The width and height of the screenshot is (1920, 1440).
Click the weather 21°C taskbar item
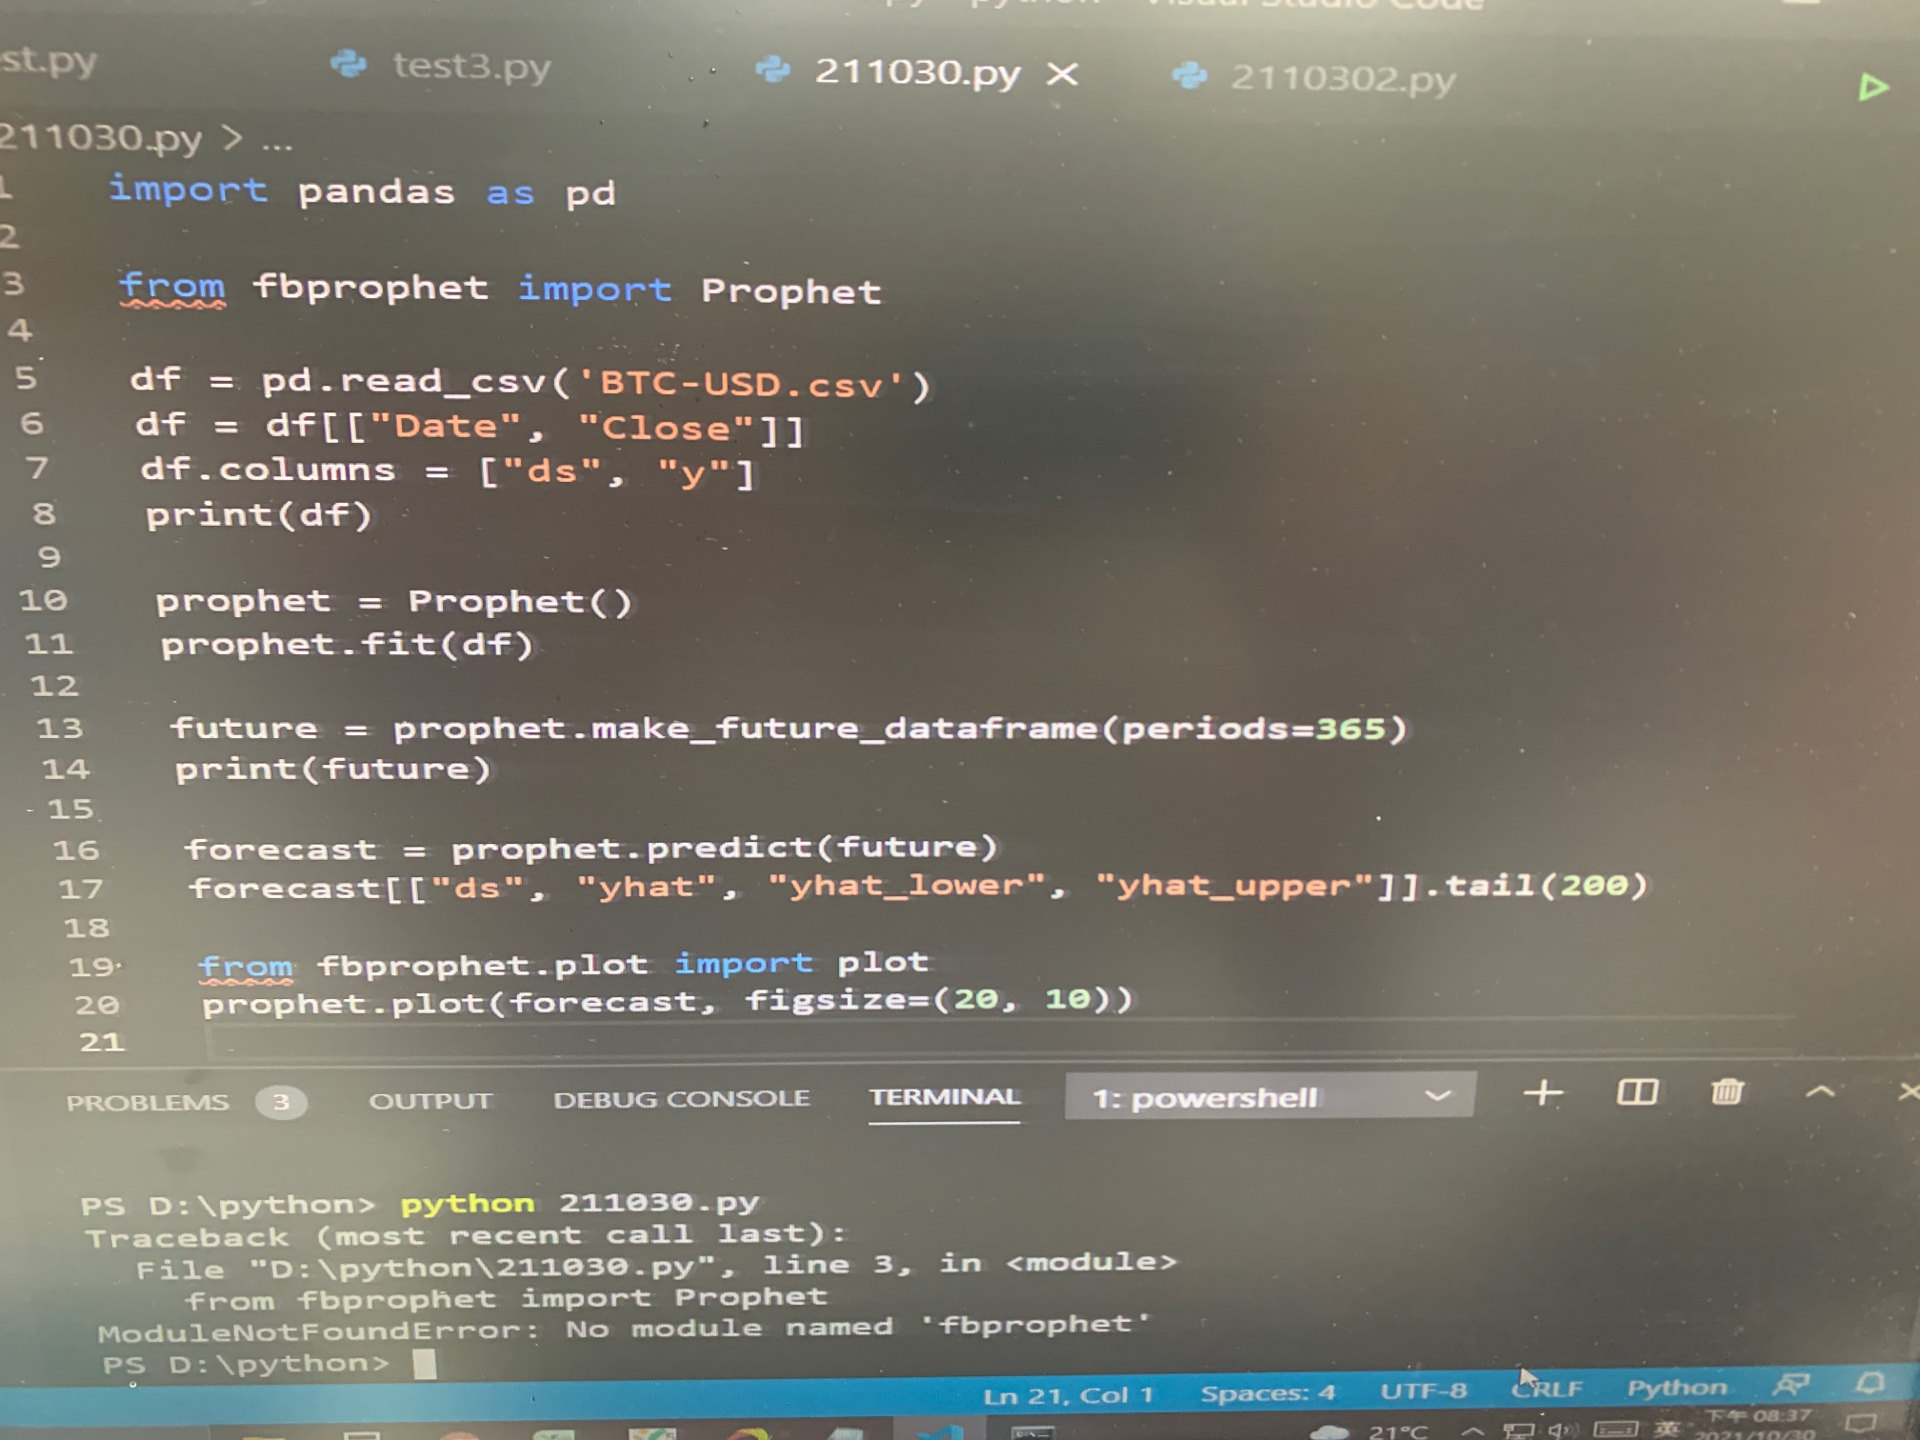tap(1370, 1431)
